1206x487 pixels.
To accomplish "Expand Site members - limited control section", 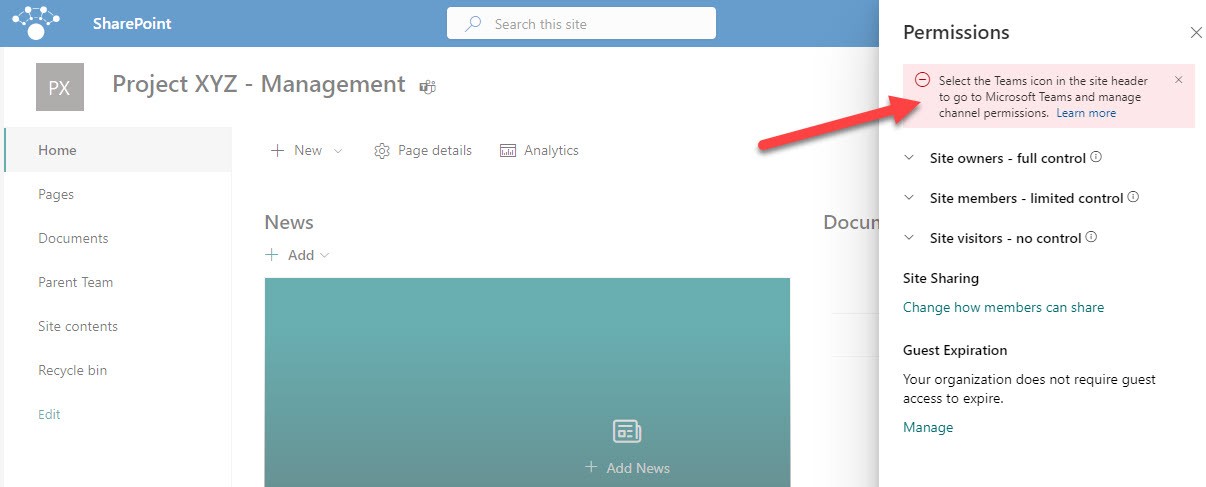I will [x=909, y=198].
